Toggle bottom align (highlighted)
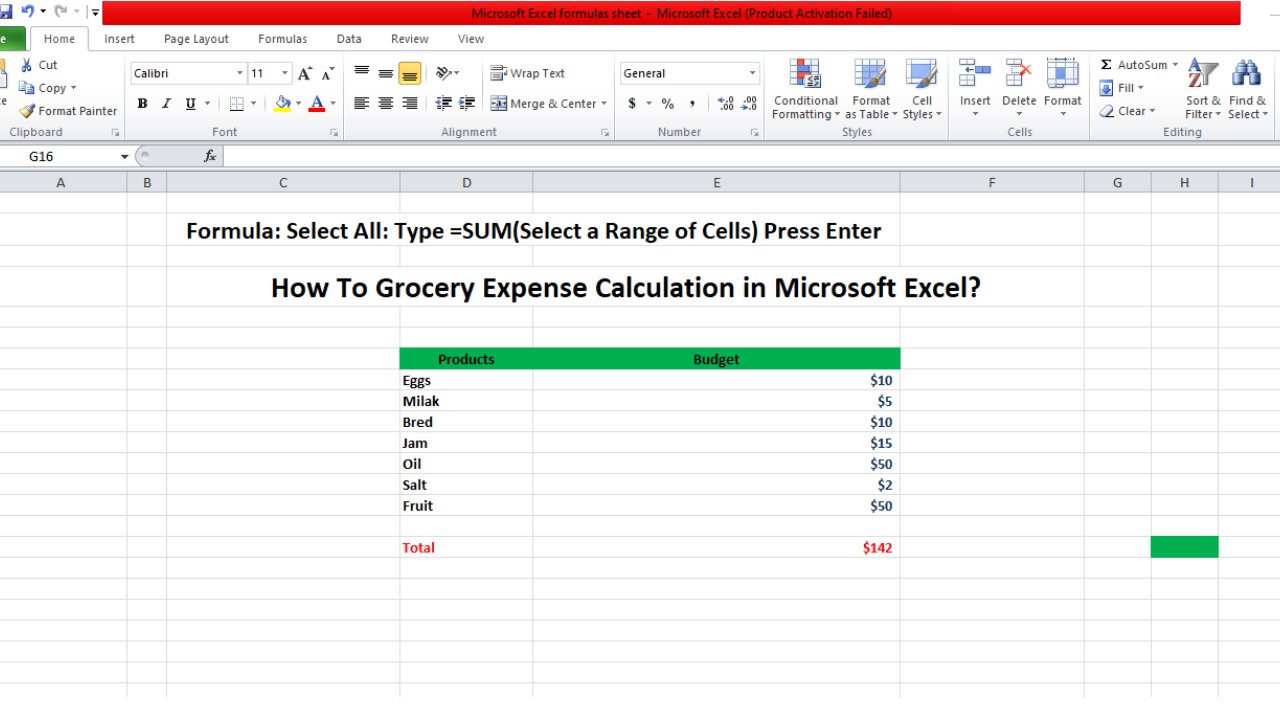This screenshot has height=720, width=1280. [x=409, y=73]
